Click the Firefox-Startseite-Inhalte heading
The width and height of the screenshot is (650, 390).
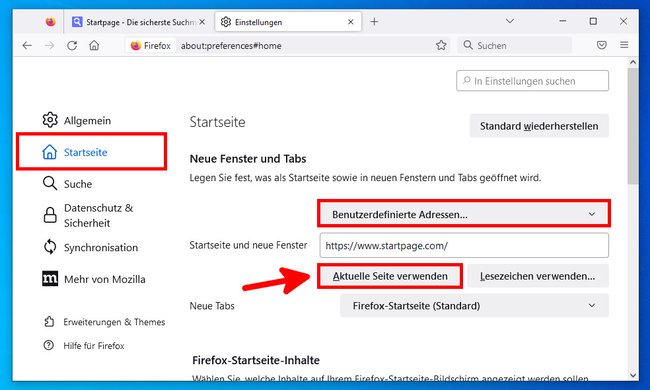[x=256, y=360]
